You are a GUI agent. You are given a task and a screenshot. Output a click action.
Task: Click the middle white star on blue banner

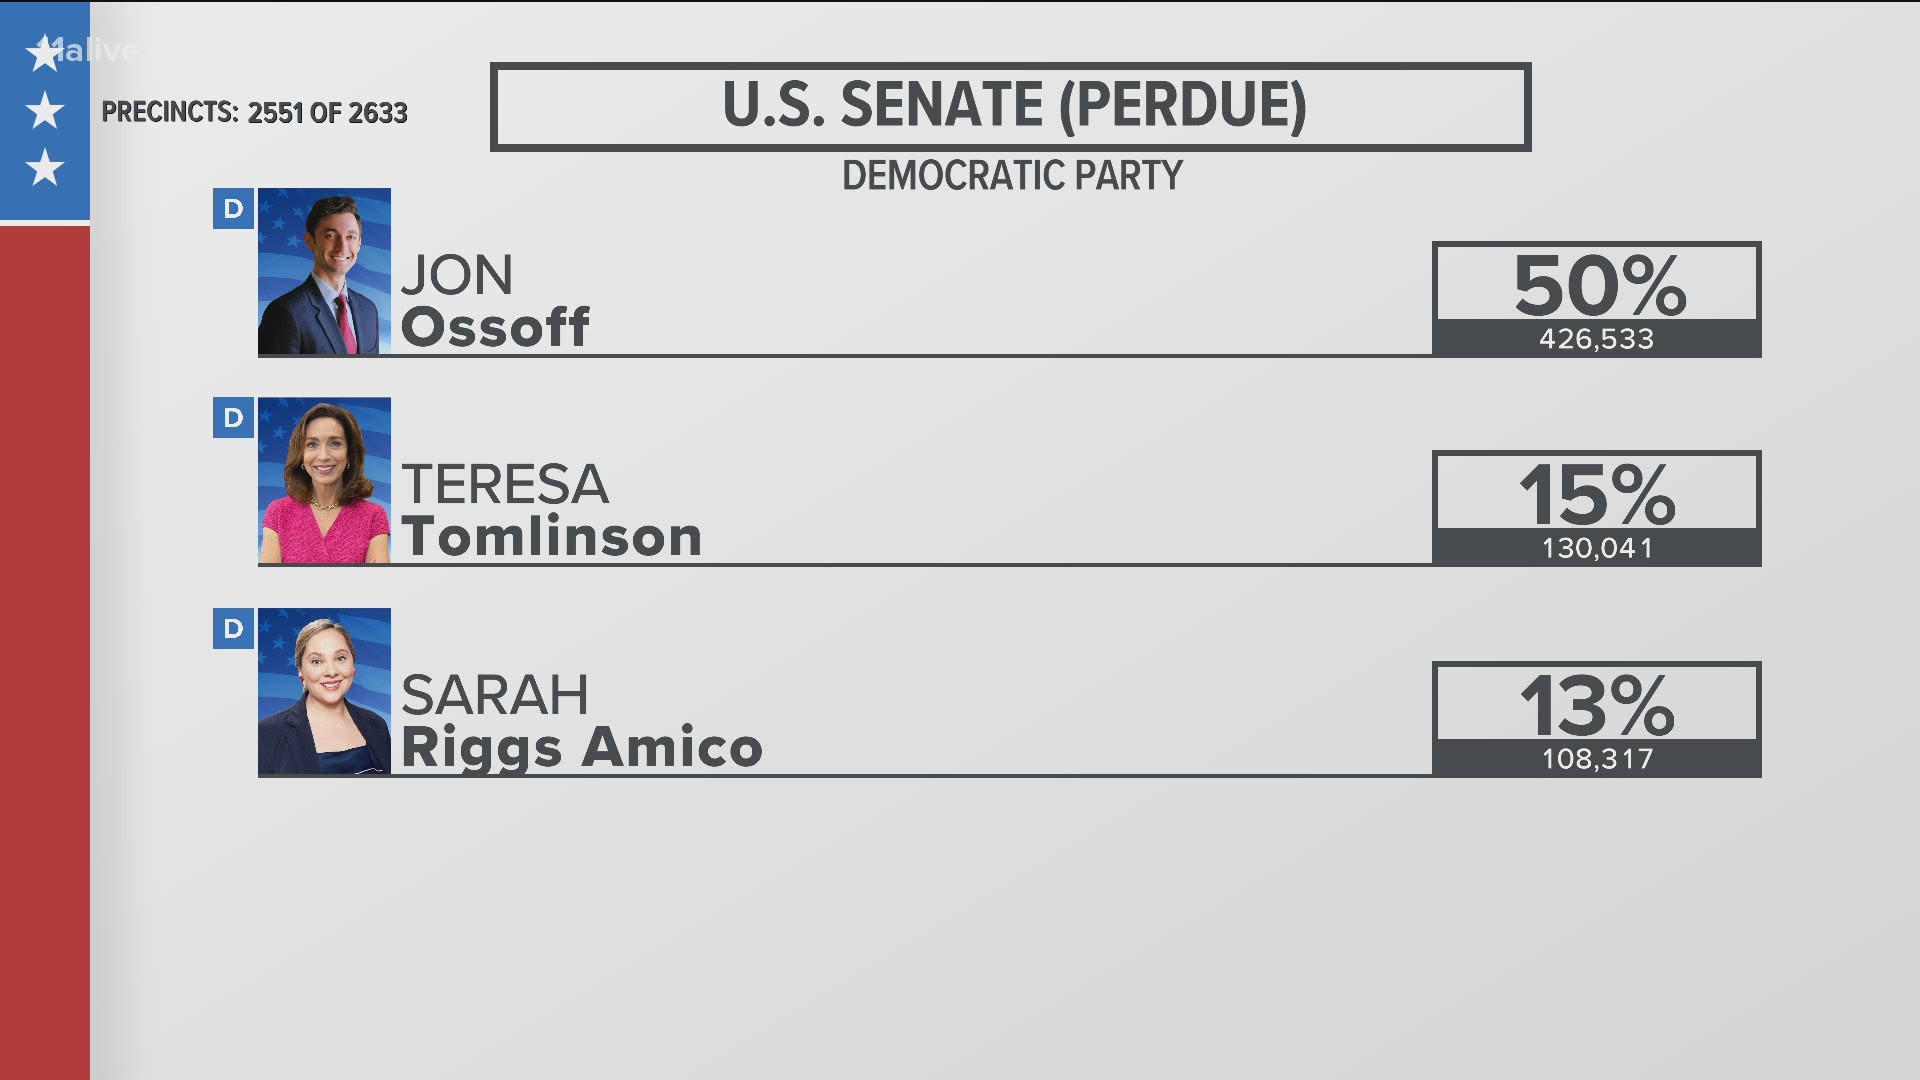pyautogui.click(x=45, y=111)
